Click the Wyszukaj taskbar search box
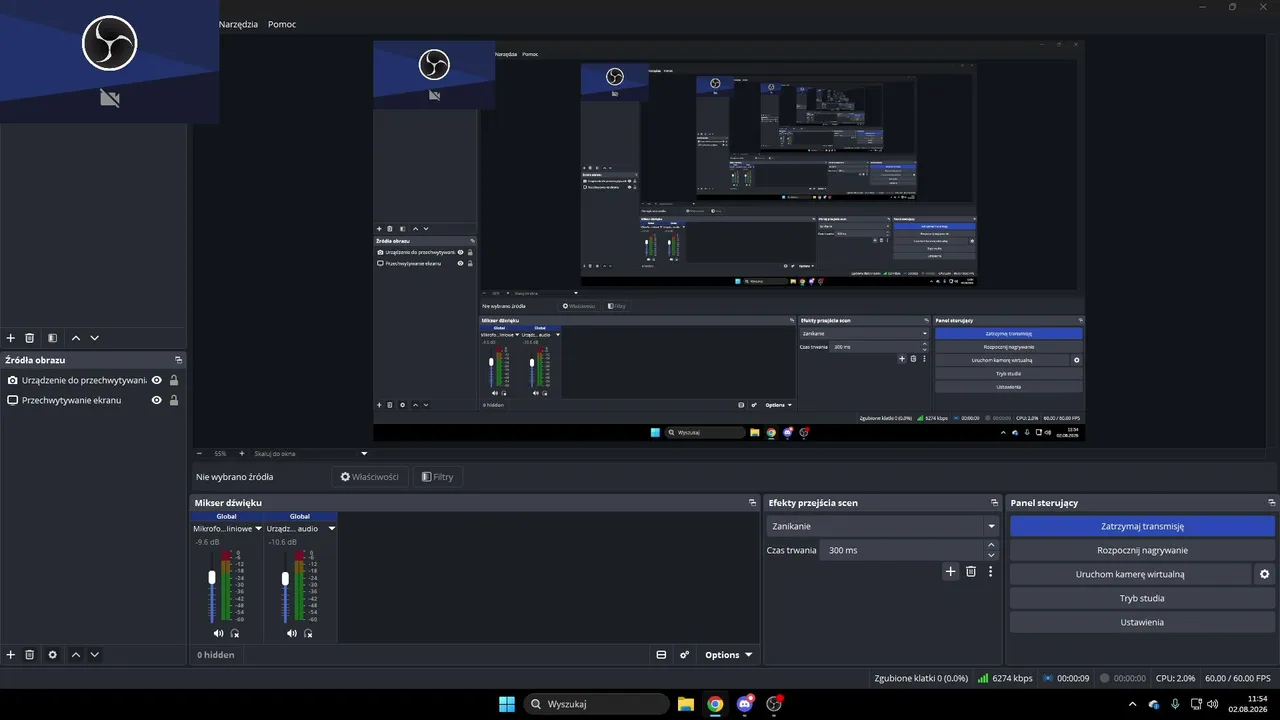This screenshot has width=1280, height=720. [597, 704]
